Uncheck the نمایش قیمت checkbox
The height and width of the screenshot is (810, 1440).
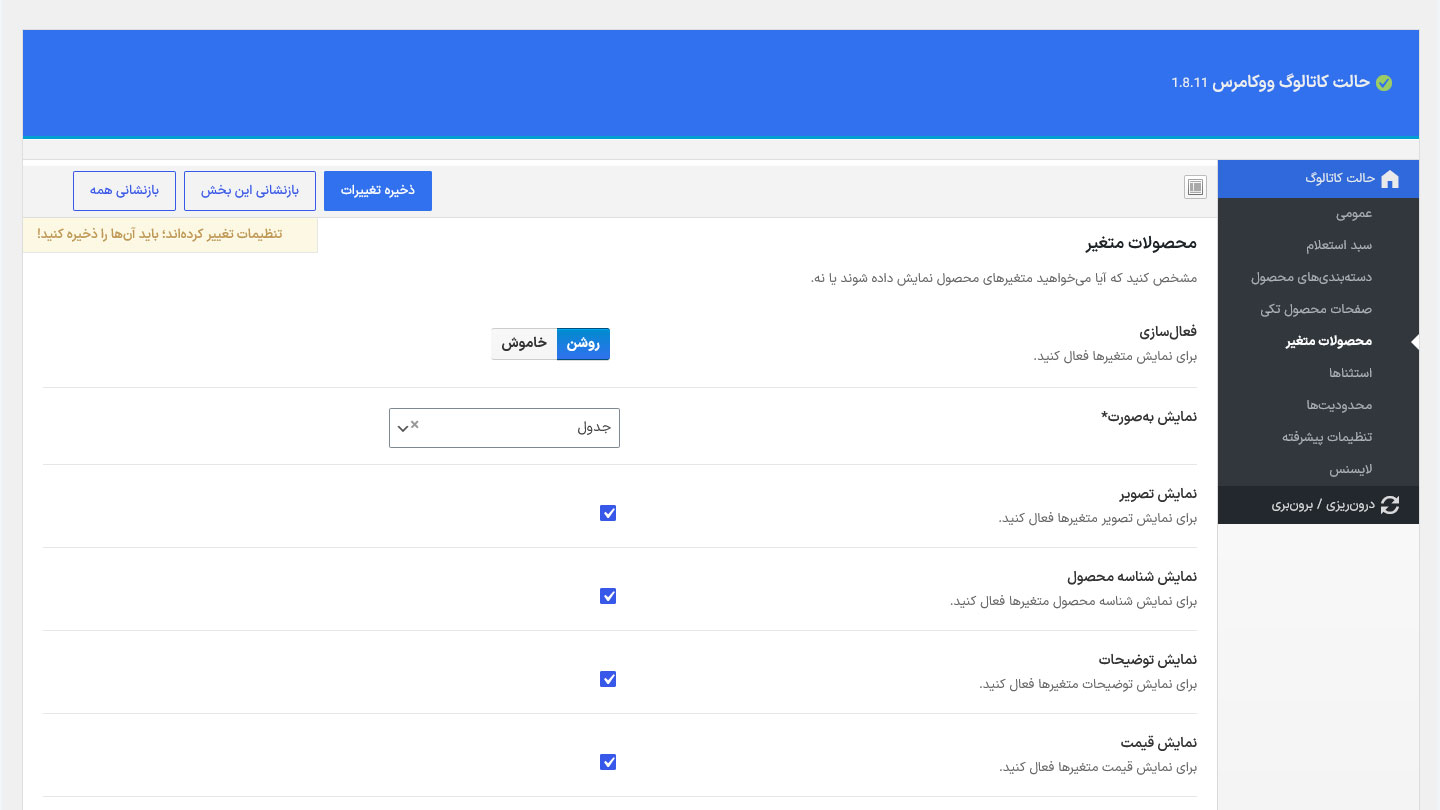click(x=608, y=762)
